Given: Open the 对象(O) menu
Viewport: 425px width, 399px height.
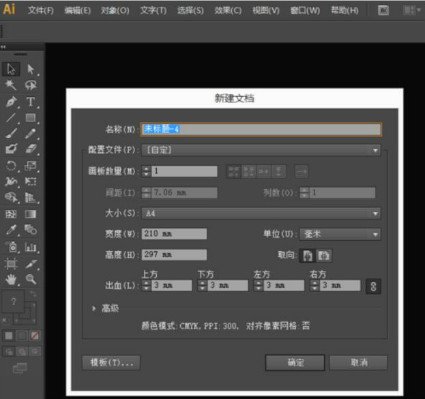Looking at the screenshot, I should pyautogui.click(x=115, y=10).
